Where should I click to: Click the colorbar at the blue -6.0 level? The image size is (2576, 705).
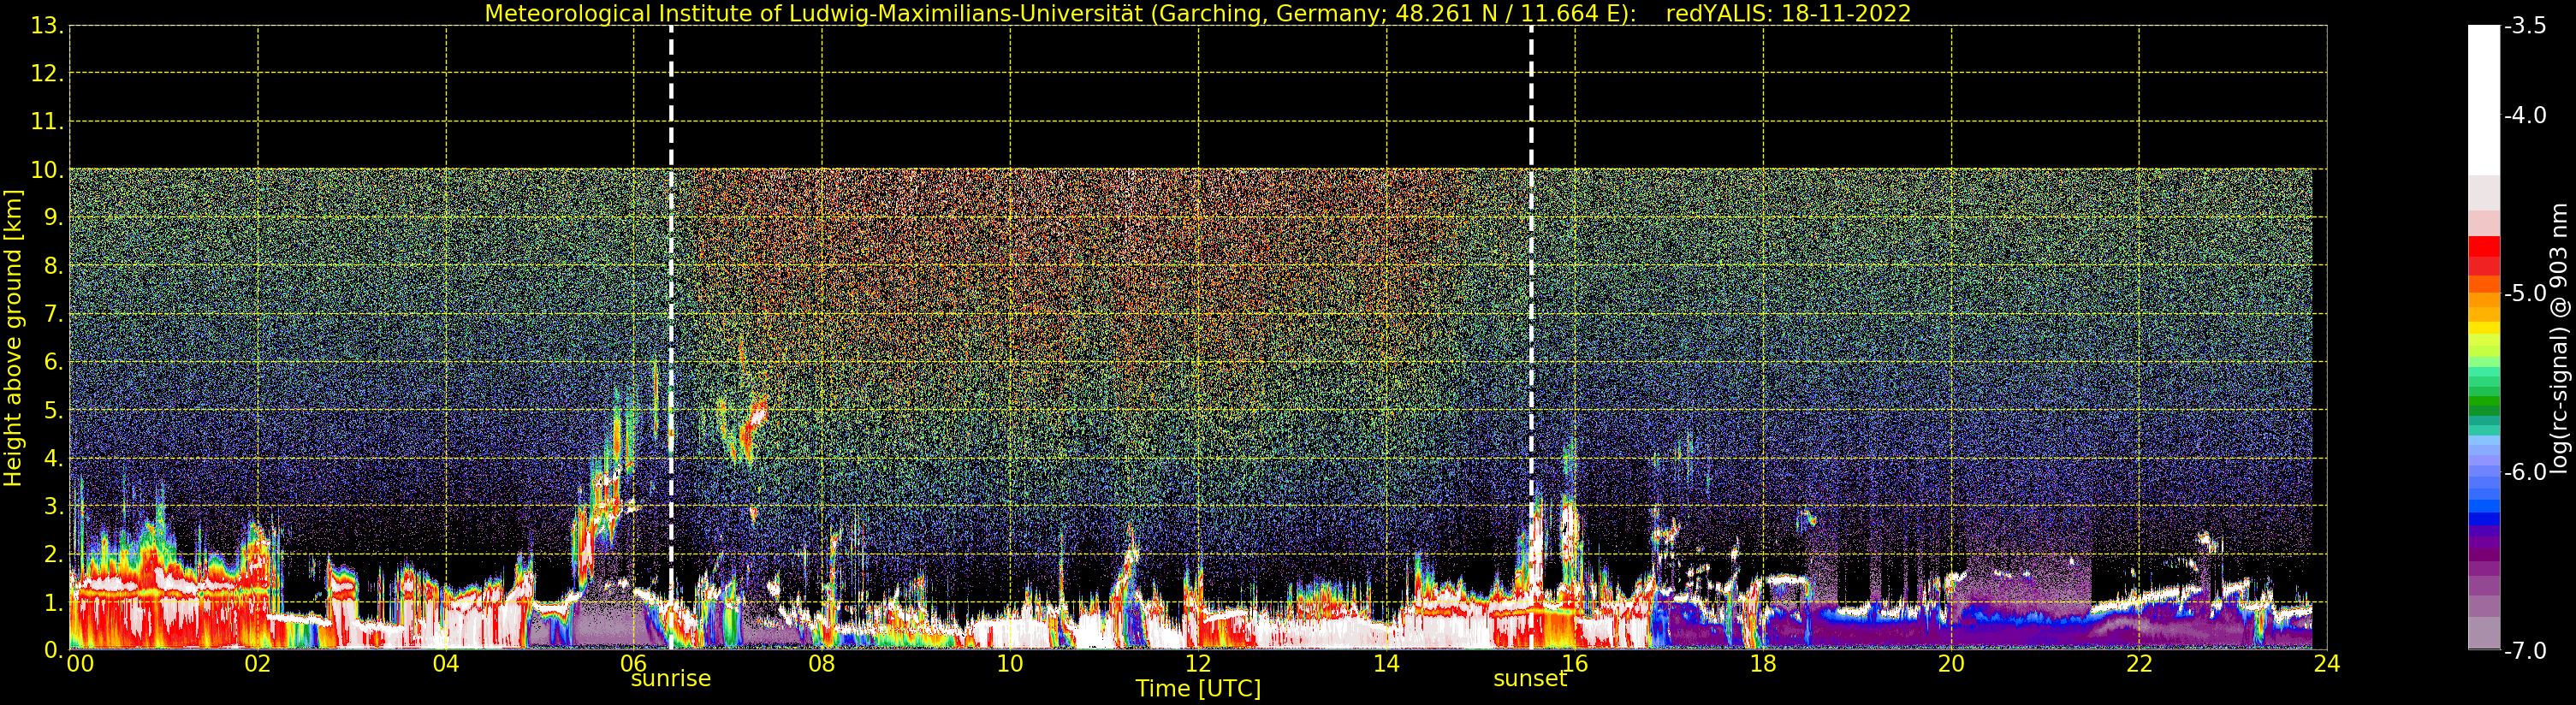(2484, 472)
